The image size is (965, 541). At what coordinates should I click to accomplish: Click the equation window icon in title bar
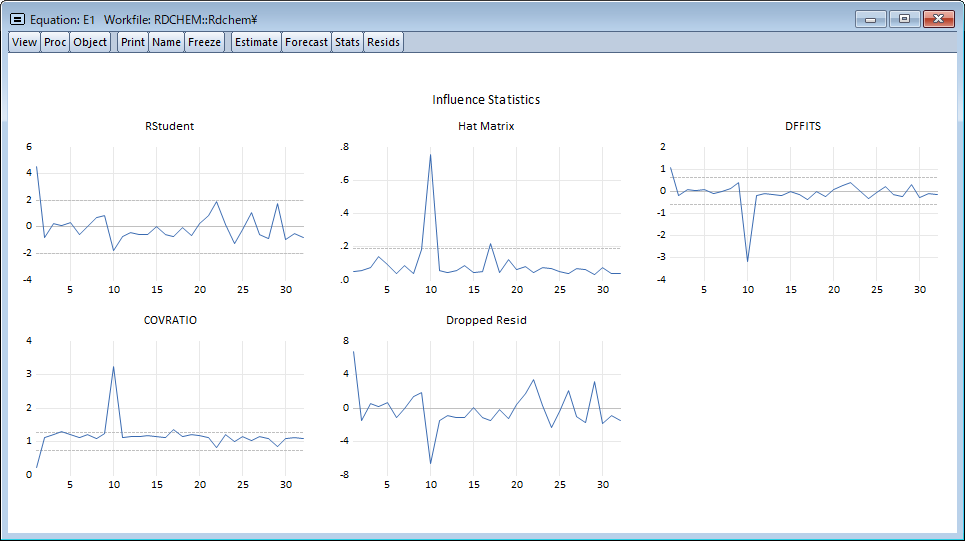[17, 20]
